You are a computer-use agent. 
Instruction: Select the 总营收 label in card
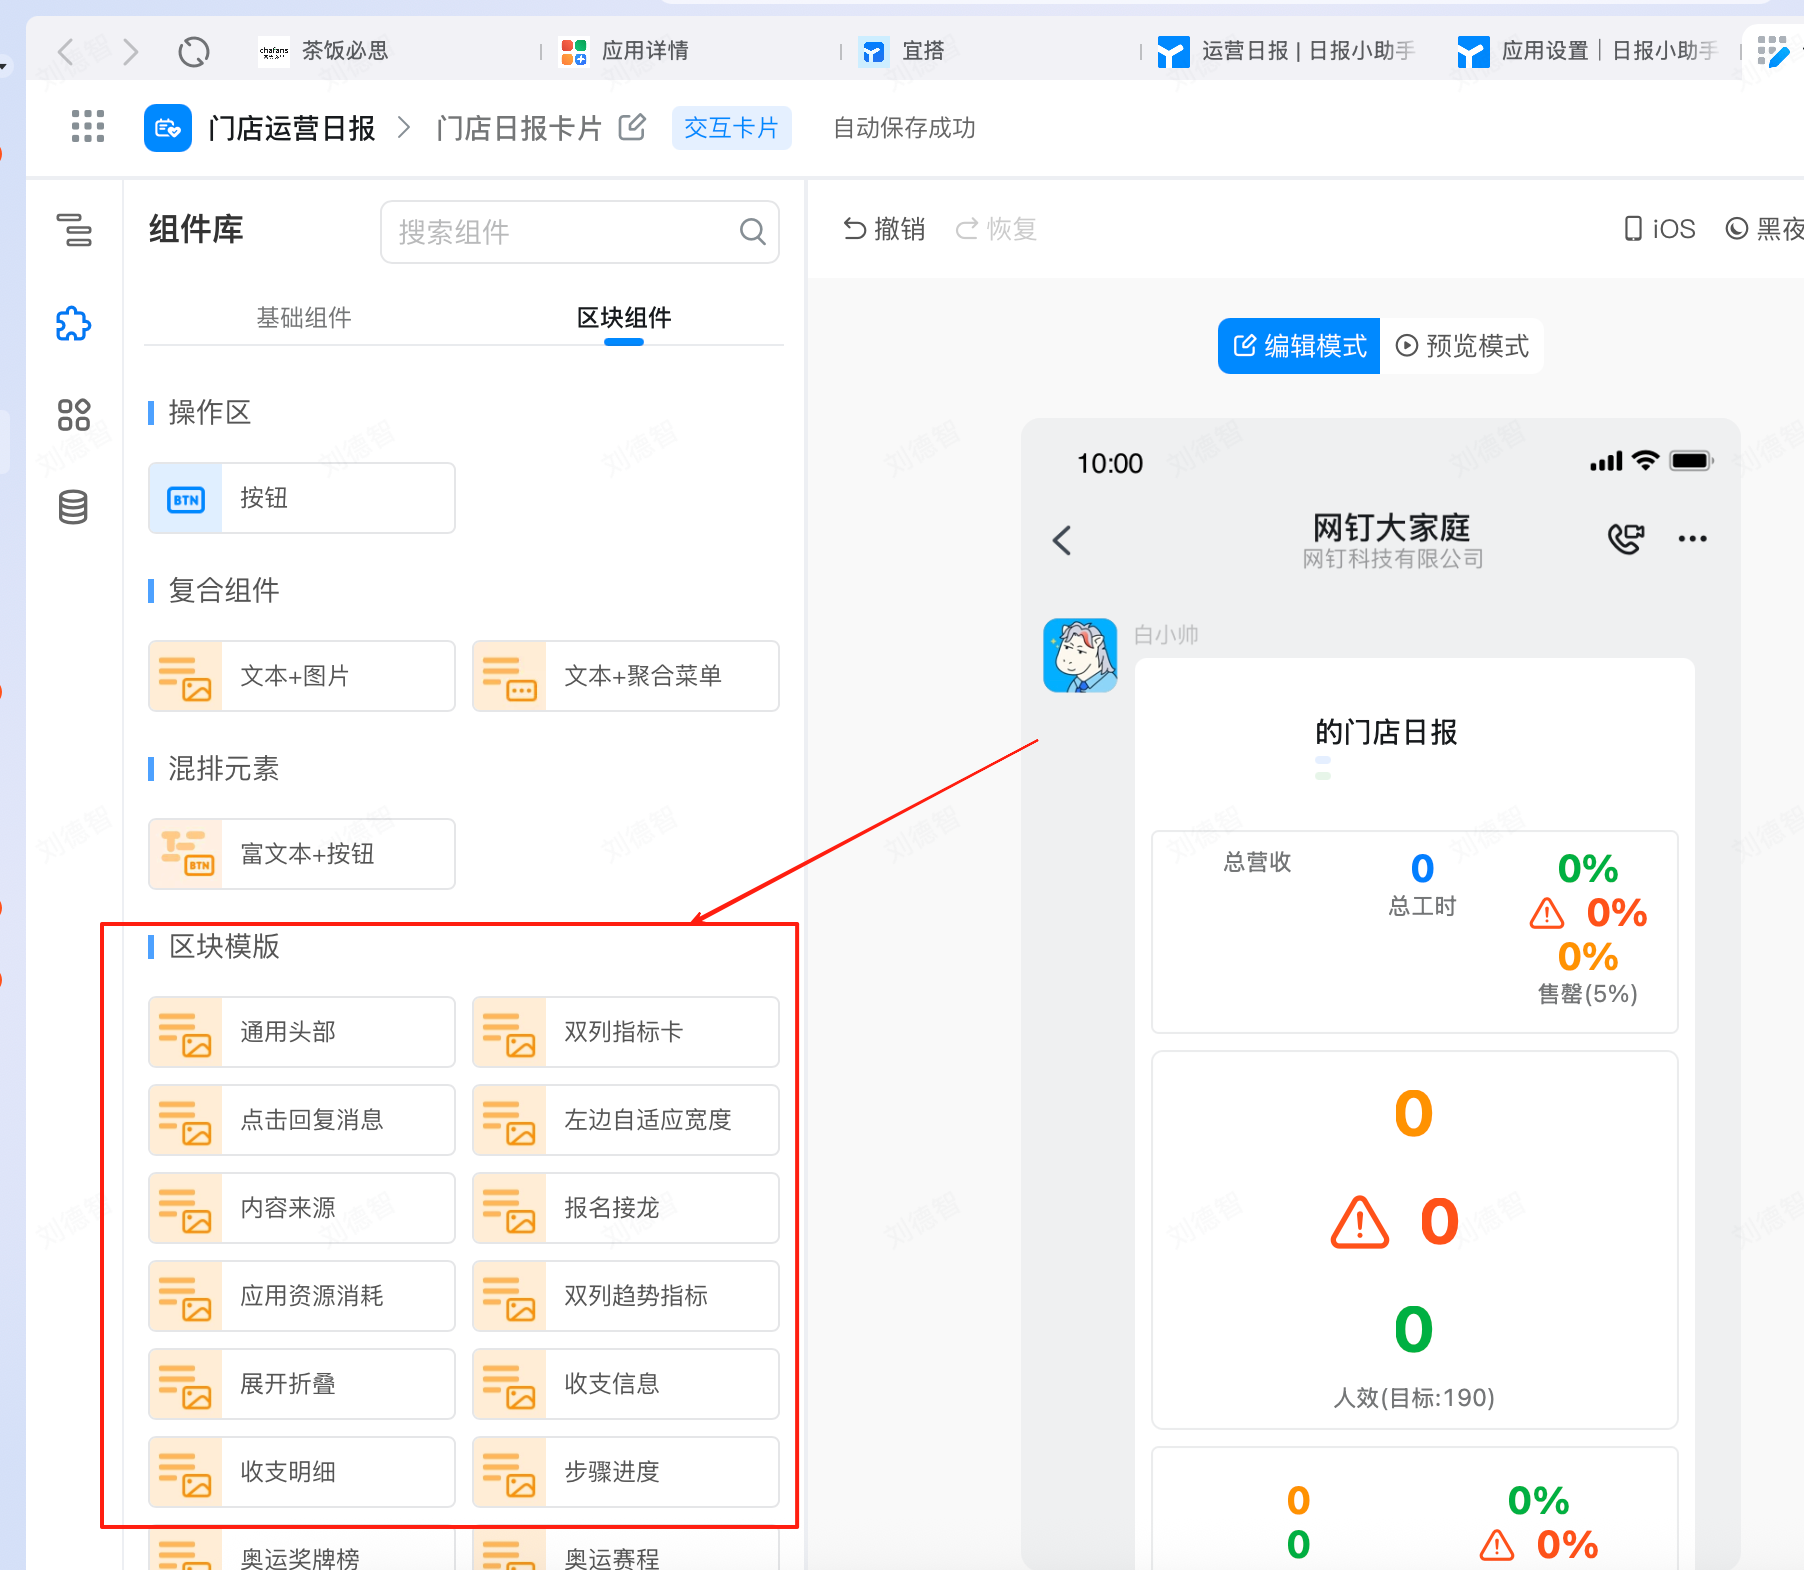(1257, 862)
